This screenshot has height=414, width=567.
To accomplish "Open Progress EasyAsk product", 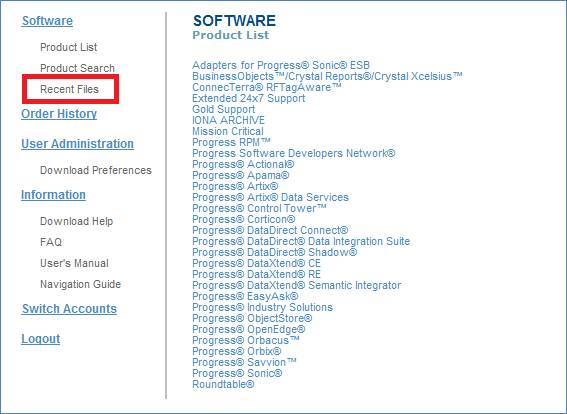I will (245, 296).
